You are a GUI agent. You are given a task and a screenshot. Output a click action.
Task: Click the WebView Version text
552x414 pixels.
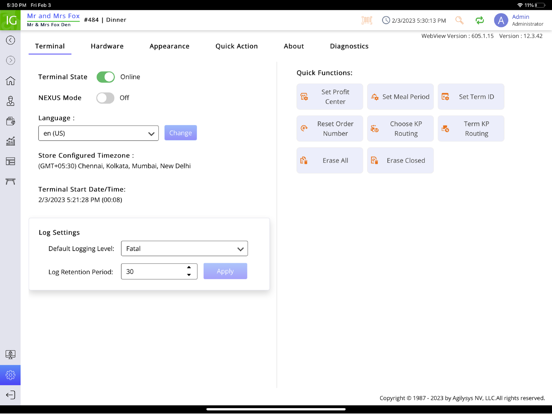(457, 36)
